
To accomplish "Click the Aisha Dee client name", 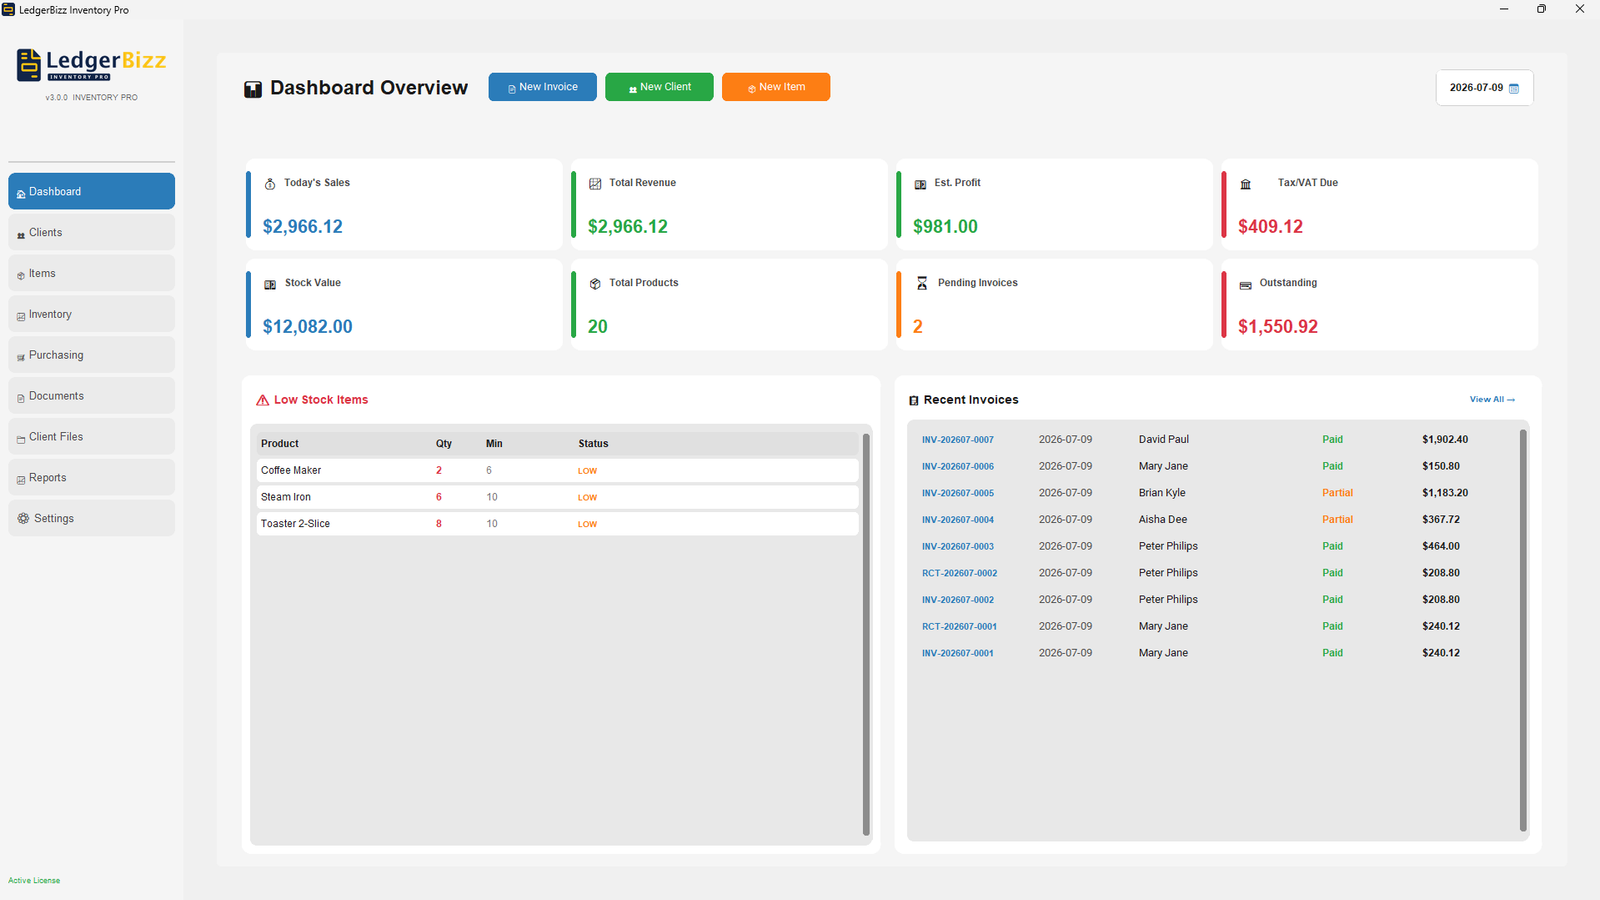I will click(1163, 520).
